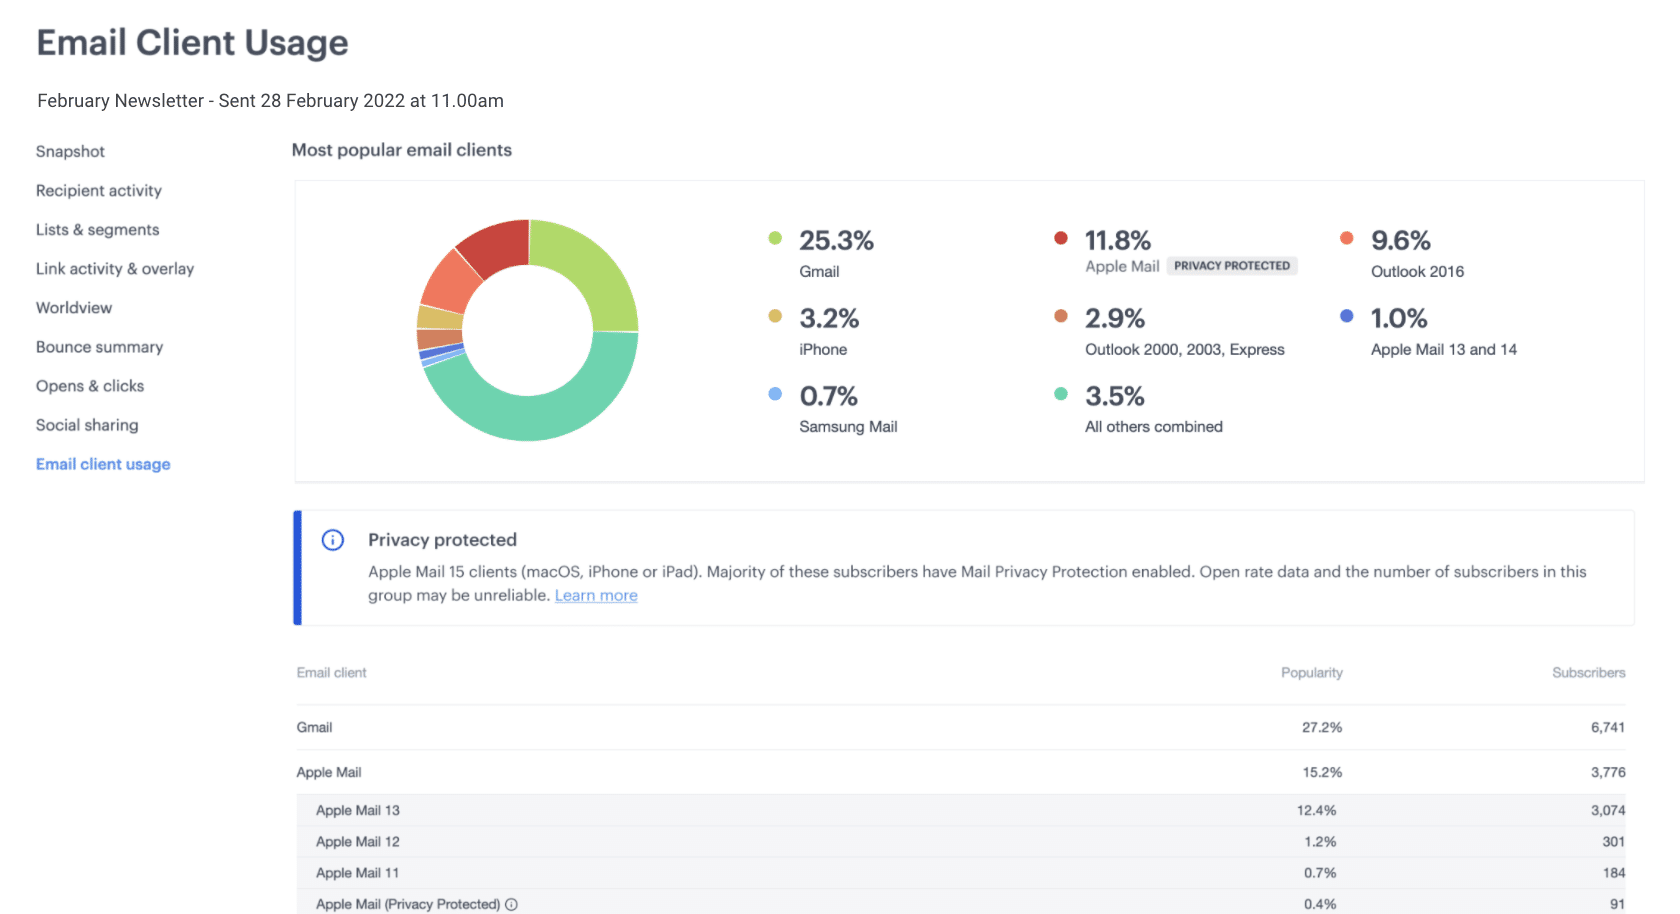The width and height of the screenshot is (1680, 914).
Task: Click the PRIVACY PROTECTED badge
Action: click(x=1231, y=266)
